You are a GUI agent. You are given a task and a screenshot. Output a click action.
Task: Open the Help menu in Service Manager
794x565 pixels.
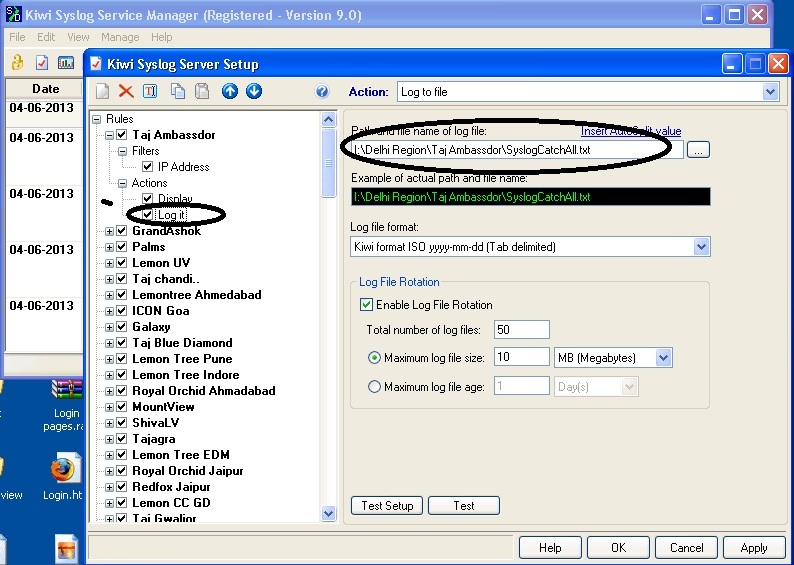click(x=162, y=37)
